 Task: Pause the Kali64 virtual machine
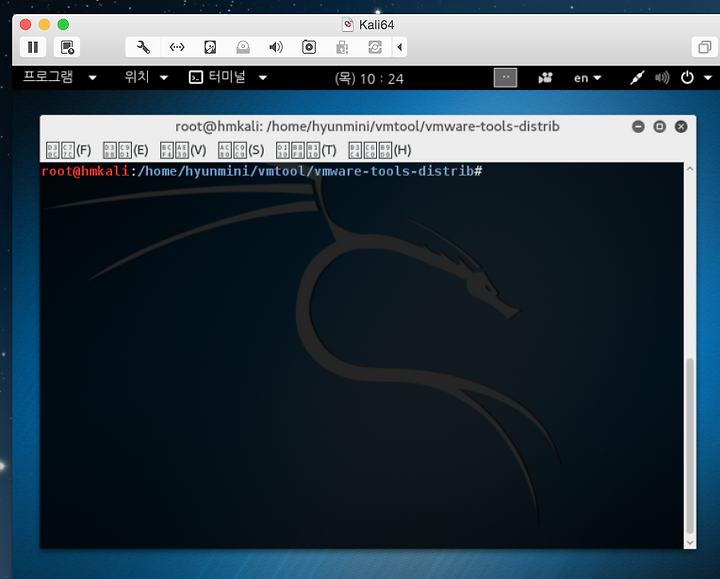[33, 47]
